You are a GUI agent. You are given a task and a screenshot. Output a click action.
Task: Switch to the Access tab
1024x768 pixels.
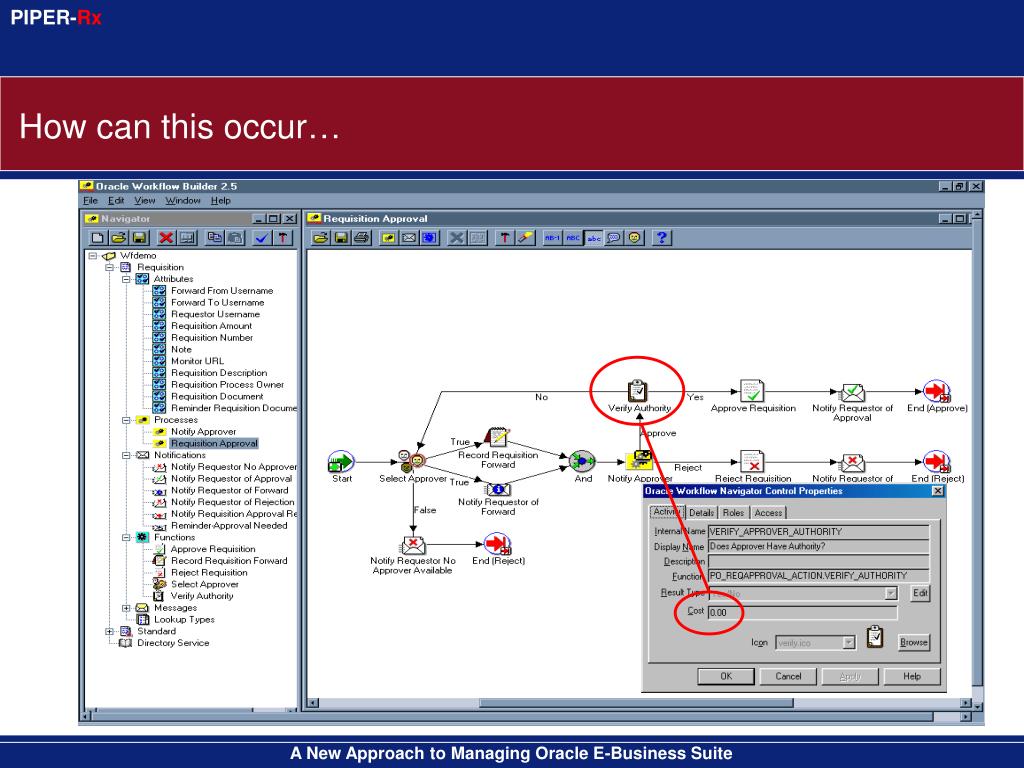click(768, 513)
